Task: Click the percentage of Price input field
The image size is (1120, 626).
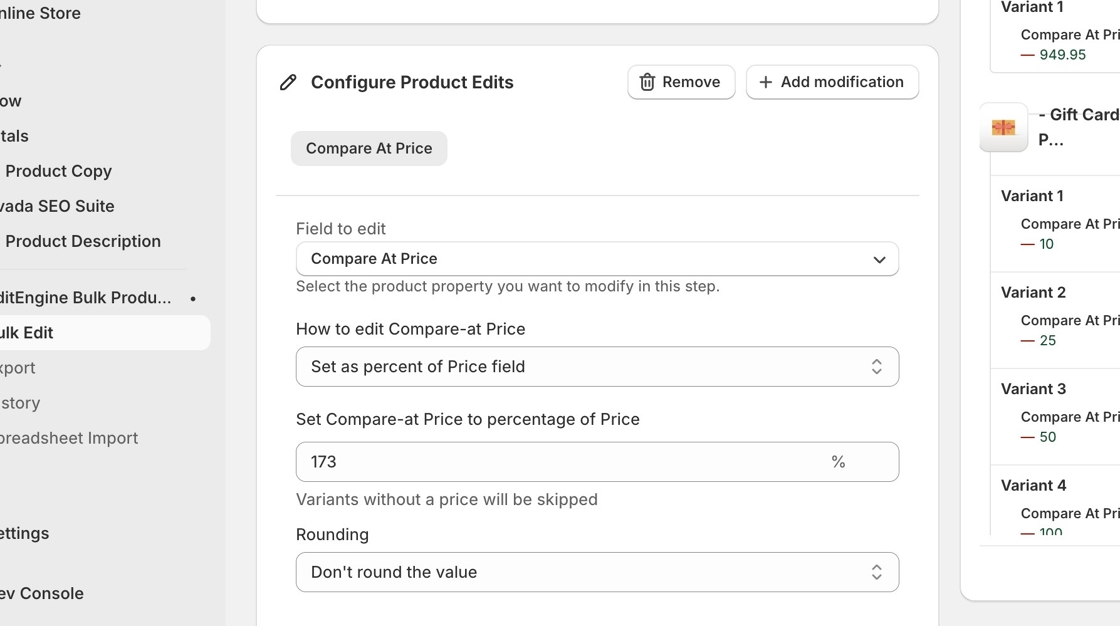Action: [560, 462]
